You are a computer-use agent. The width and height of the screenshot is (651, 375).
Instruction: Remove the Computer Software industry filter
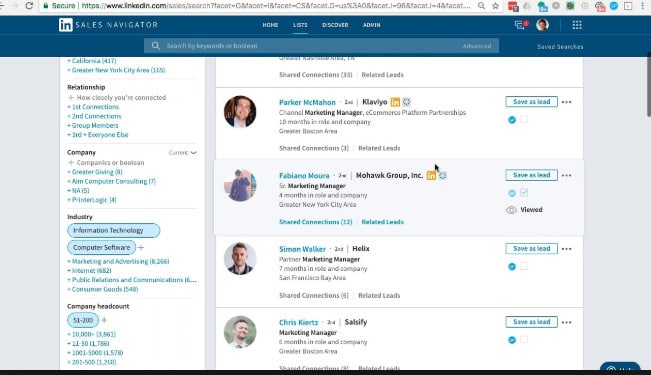coord(101,248)
